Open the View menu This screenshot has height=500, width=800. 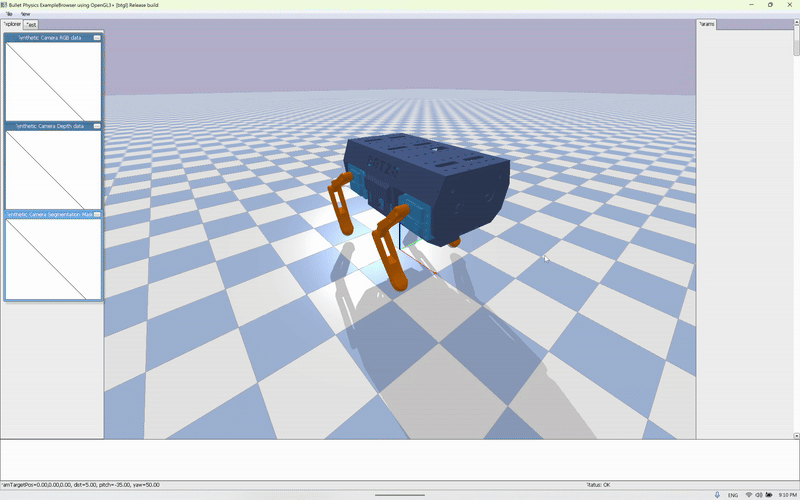pyautogui.click(x=25, y=14)
